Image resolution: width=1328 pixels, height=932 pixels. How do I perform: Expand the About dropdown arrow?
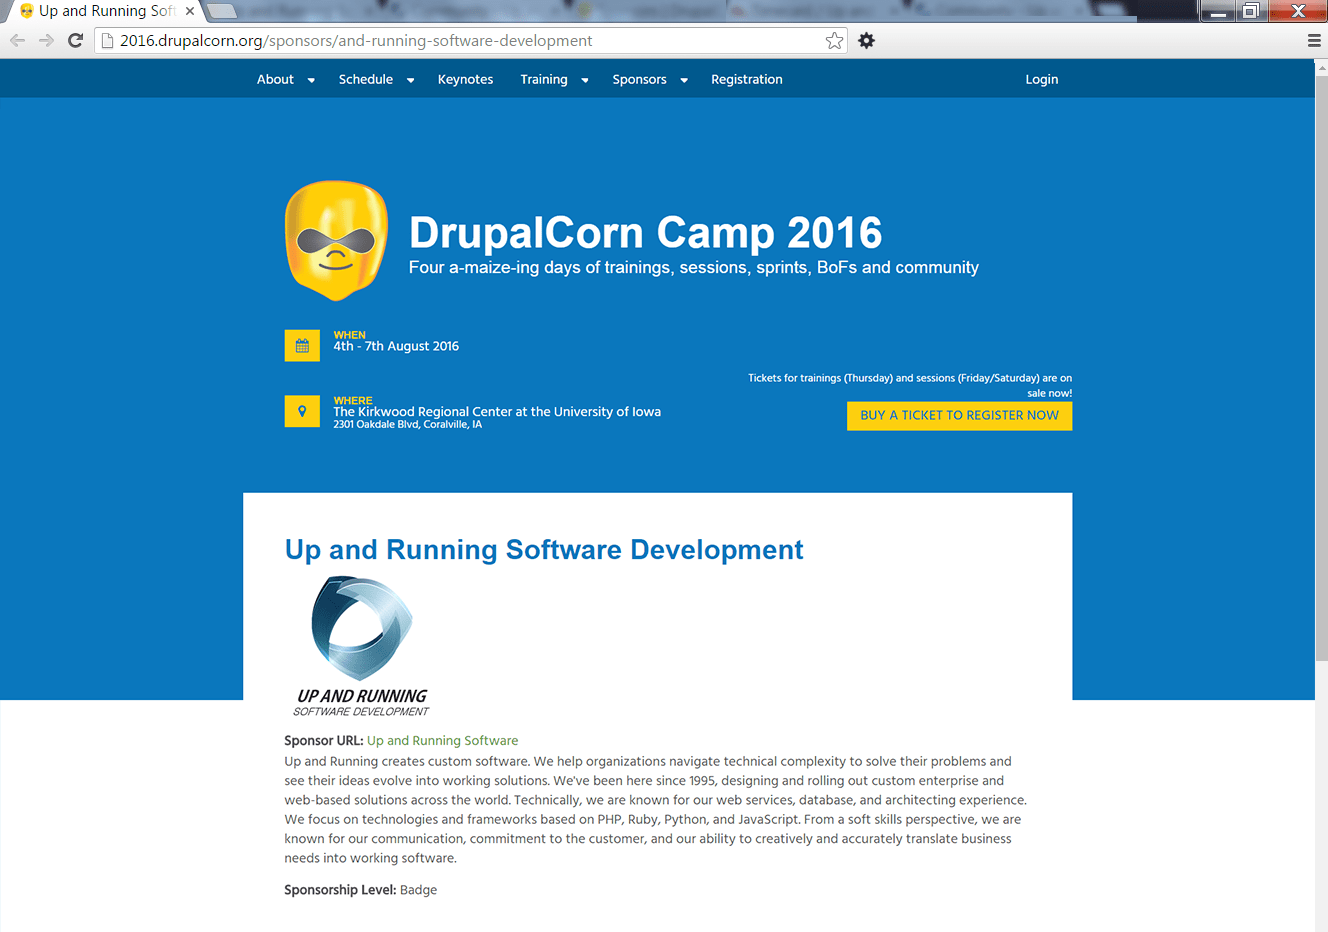[x=311, y=80]
